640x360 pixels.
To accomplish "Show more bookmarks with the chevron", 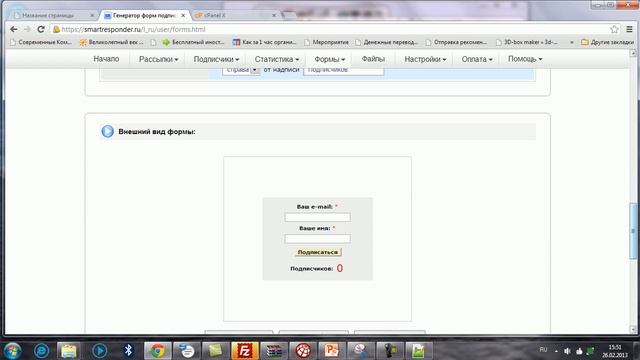I will tap(571, 42).
